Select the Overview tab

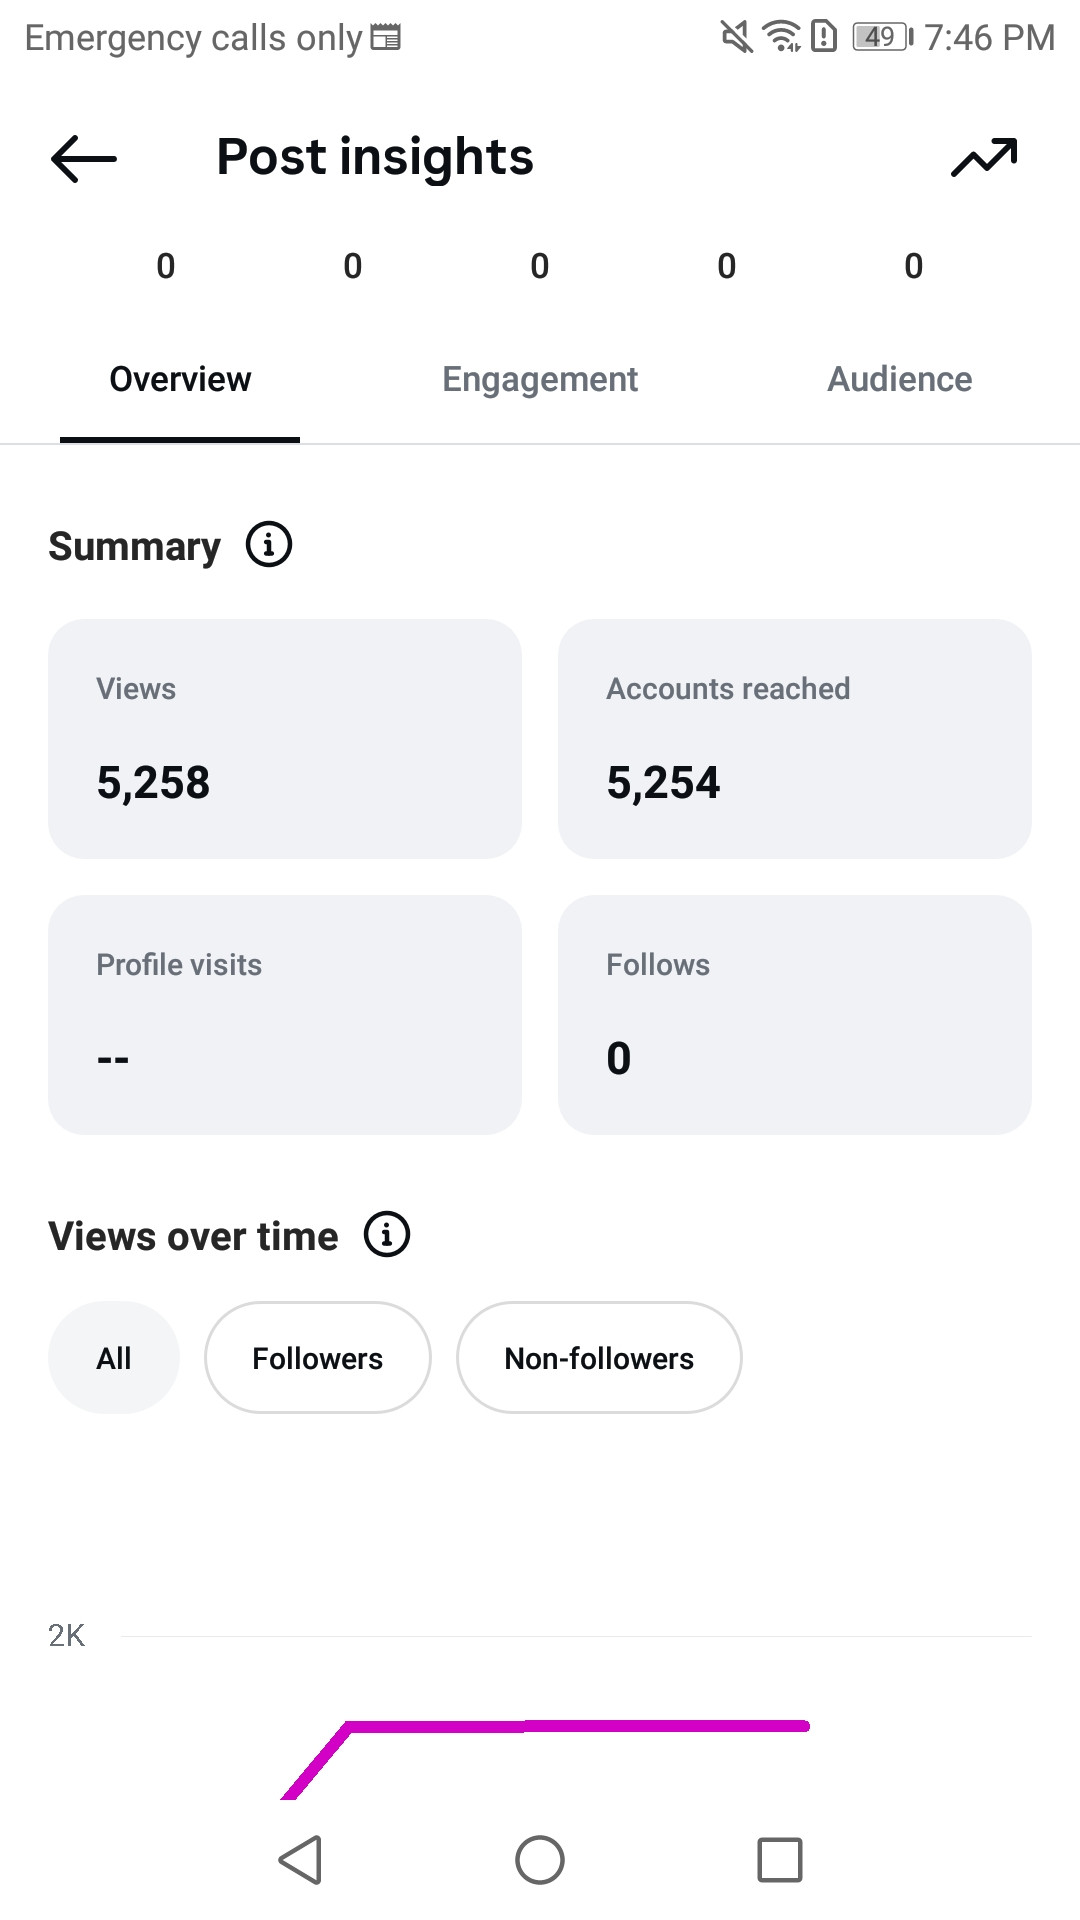[x=180, y=380]
